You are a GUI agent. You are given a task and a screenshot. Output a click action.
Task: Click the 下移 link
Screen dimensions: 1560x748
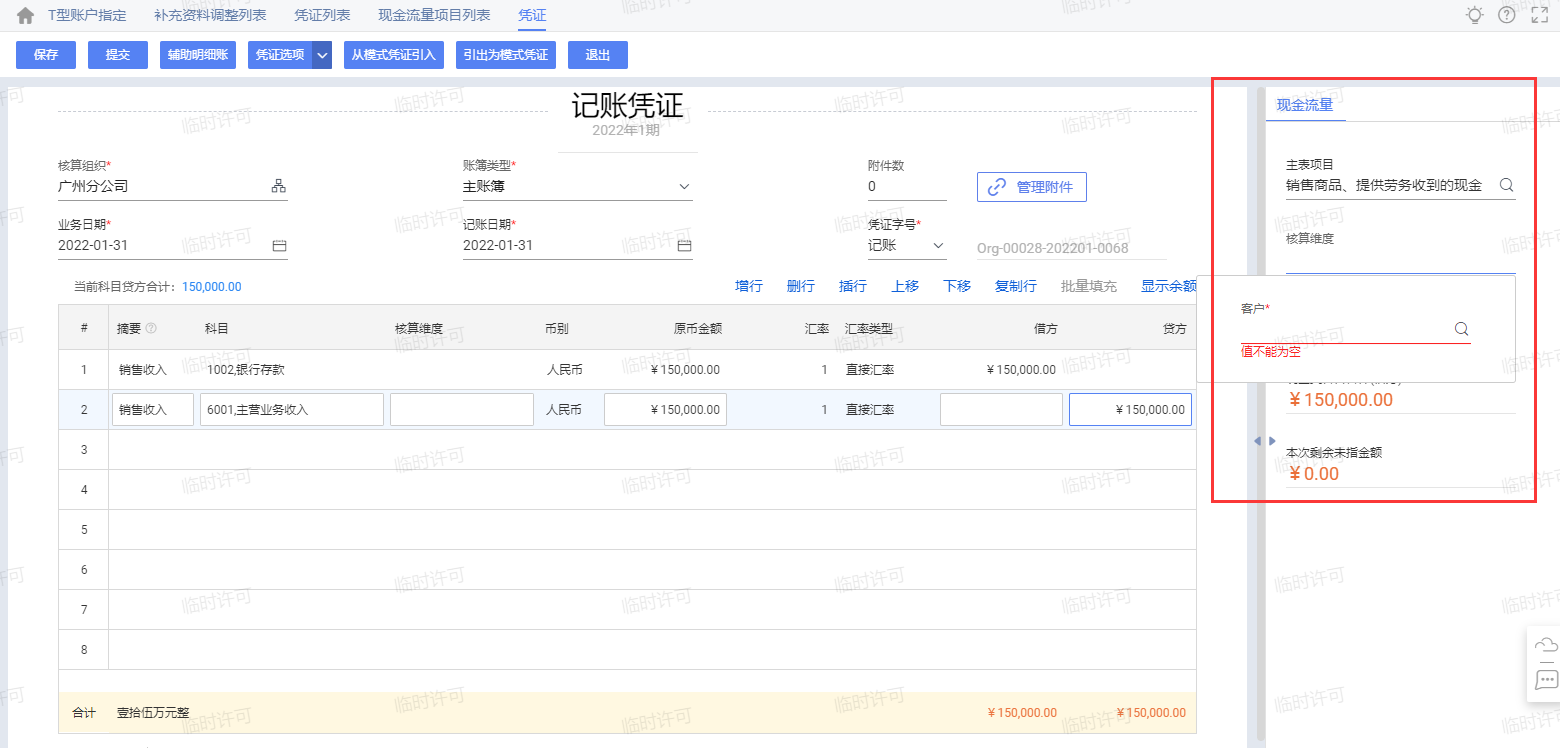coord(957,286)
